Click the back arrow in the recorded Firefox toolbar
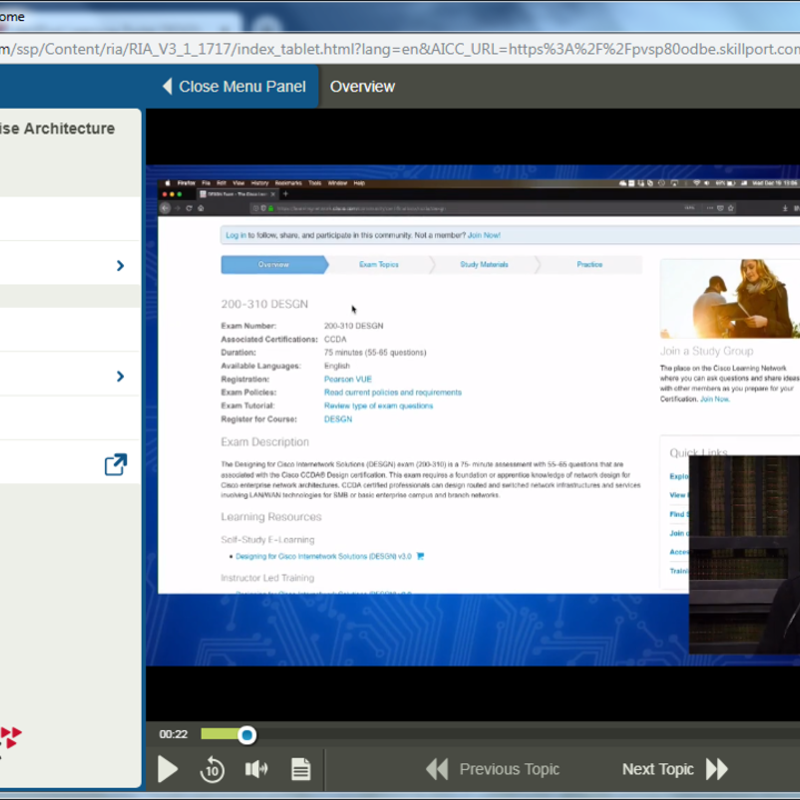The width and height of the screenshot is (800, 800). (165, 208)
